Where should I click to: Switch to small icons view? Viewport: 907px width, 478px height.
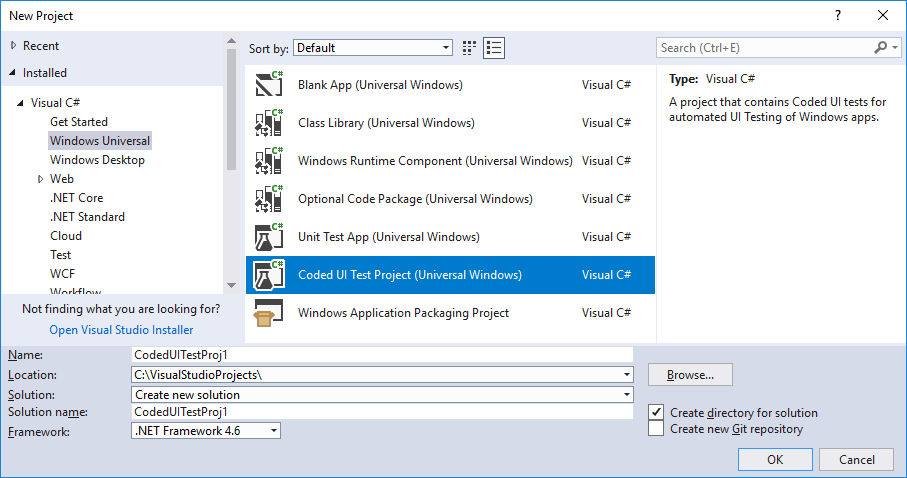469,48
